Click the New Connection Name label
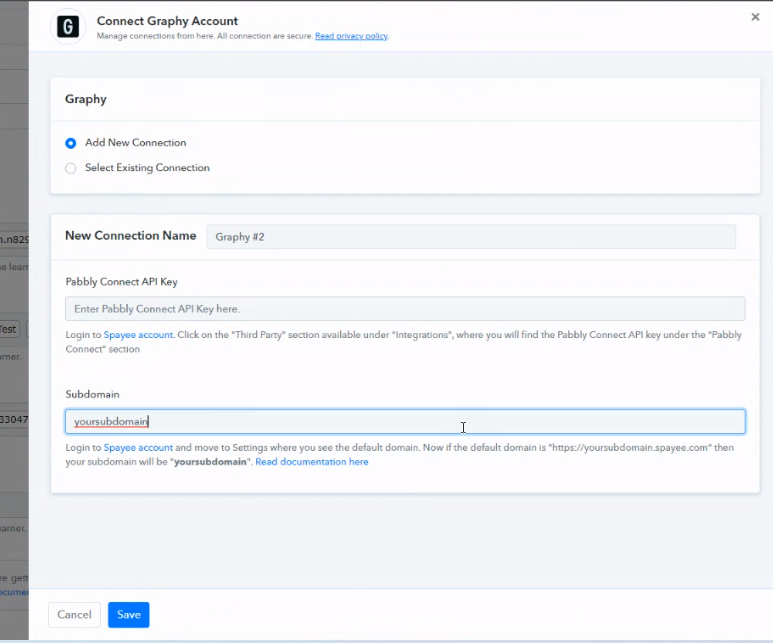 131,236
